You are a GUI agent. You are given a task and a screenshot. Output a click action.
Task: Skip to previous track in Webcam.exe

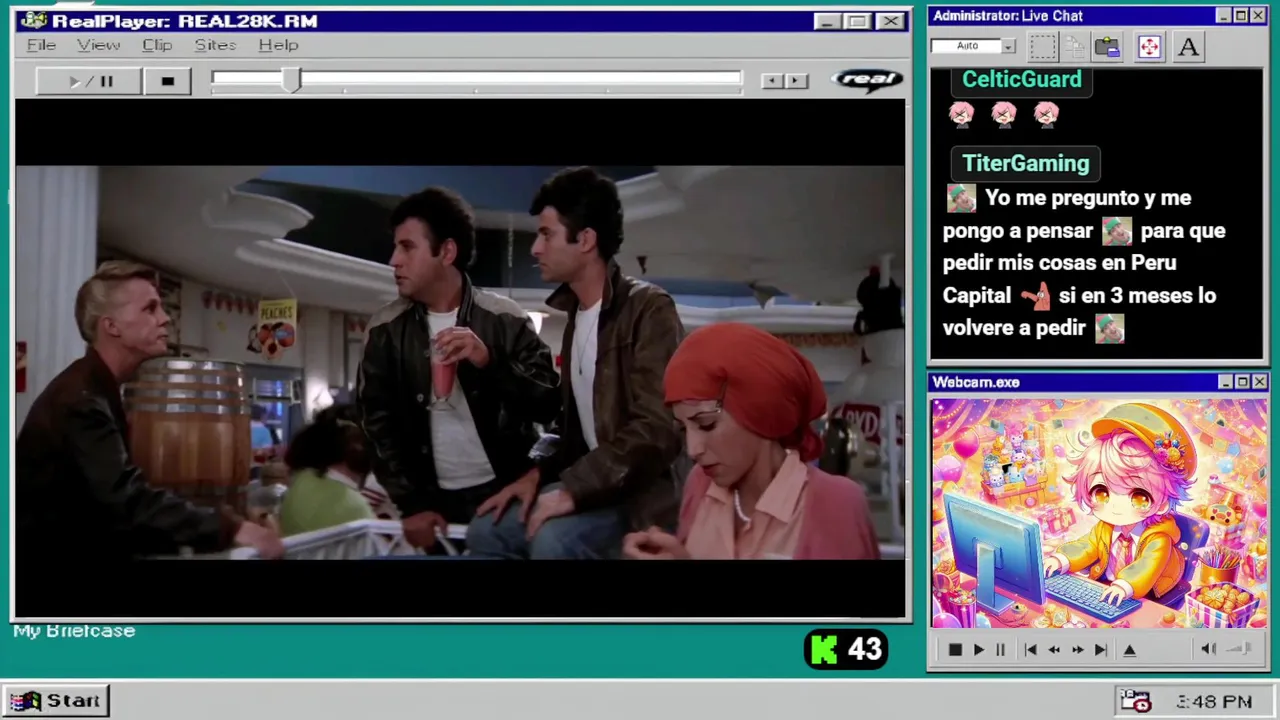(x=1030, y=650)
